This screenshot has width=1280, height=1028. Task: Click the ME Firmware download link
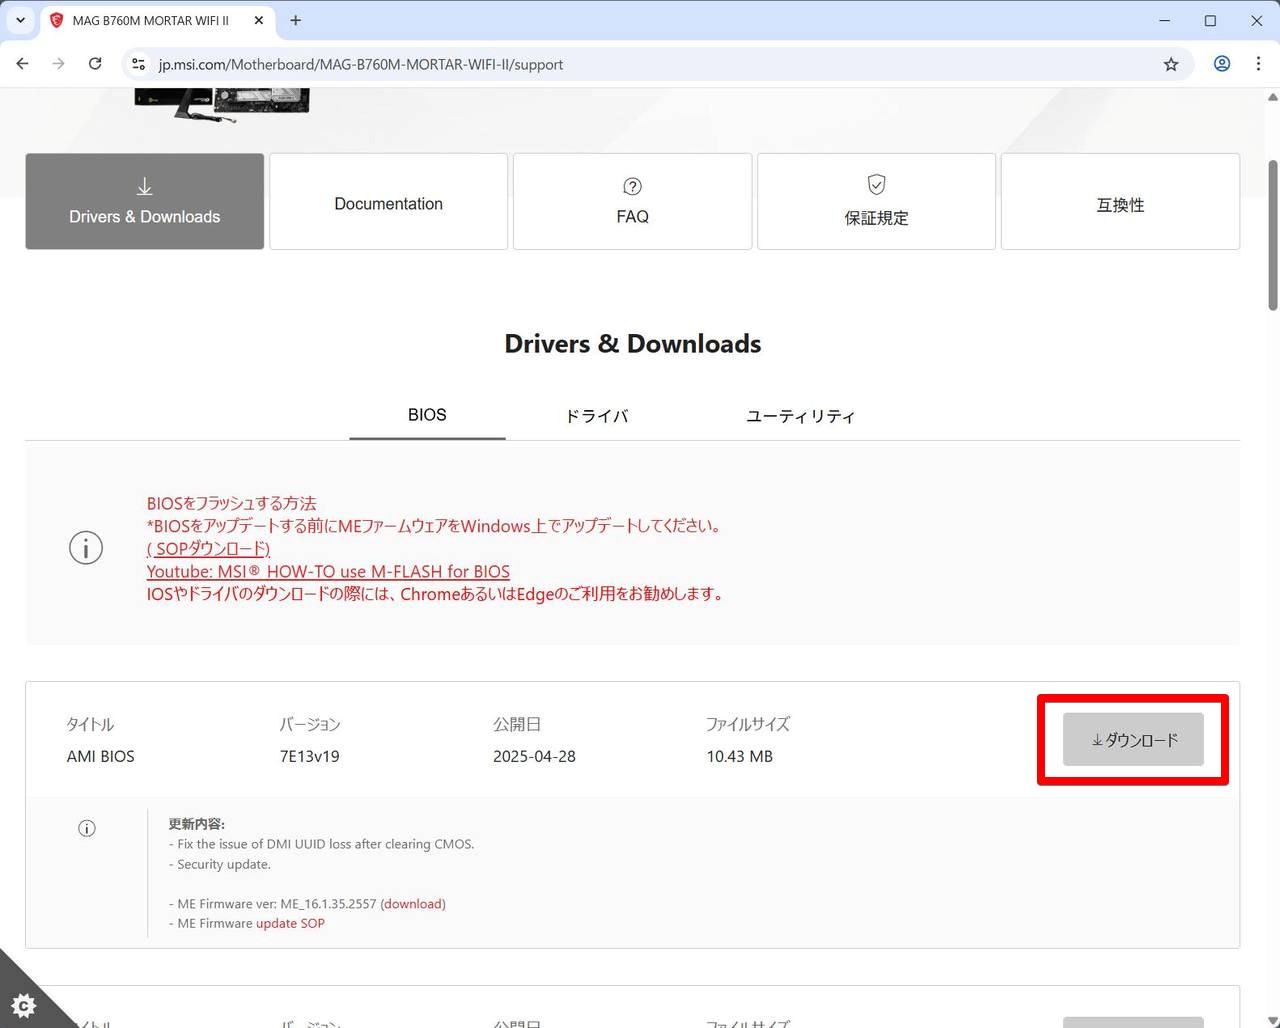click(413, 904)
